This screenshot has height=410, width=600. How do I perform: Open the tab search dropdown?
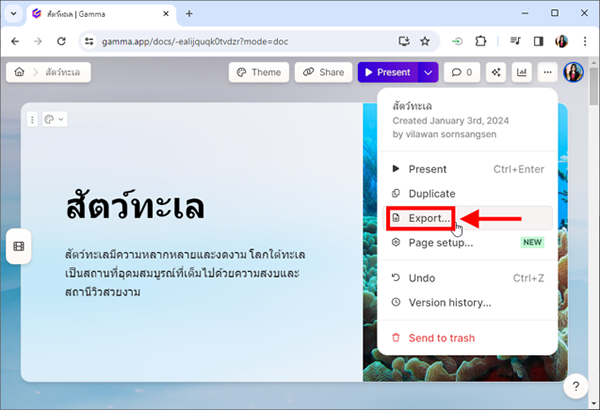[x=13, y=13]
